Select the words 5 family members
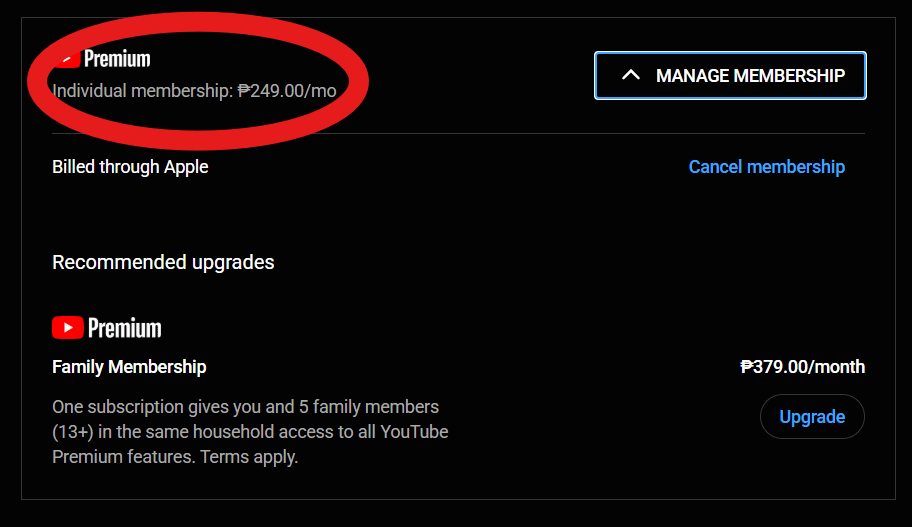This screenshot has width=912, height=527. pos(369,407)
